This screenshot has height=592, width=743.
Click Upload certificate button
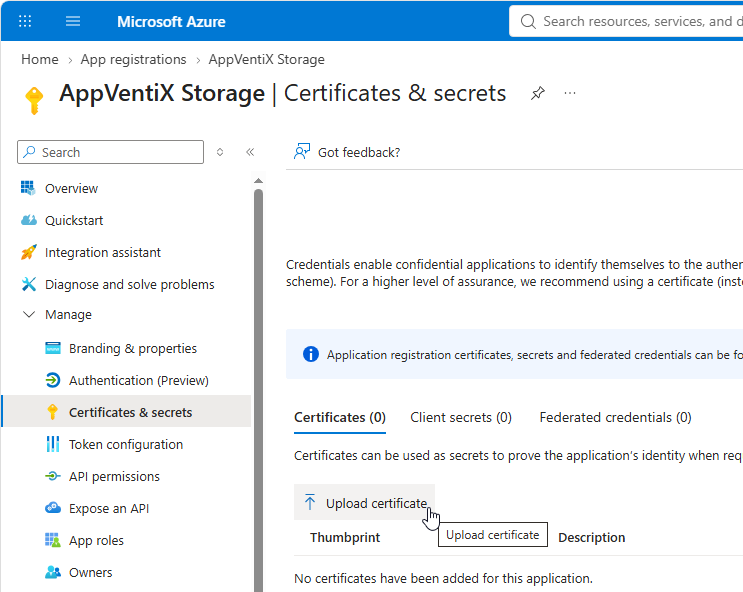(x=364, y=502)
